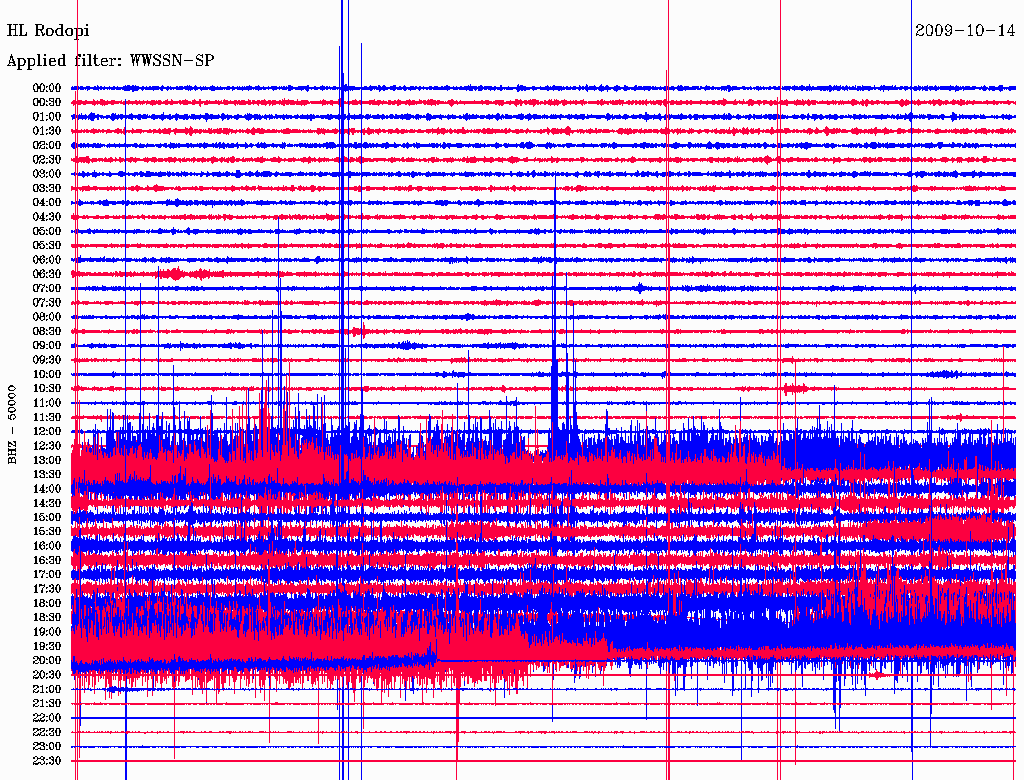The image size is (1024, 780).
Task: Click the 01:00 time label
Action: 47,116
